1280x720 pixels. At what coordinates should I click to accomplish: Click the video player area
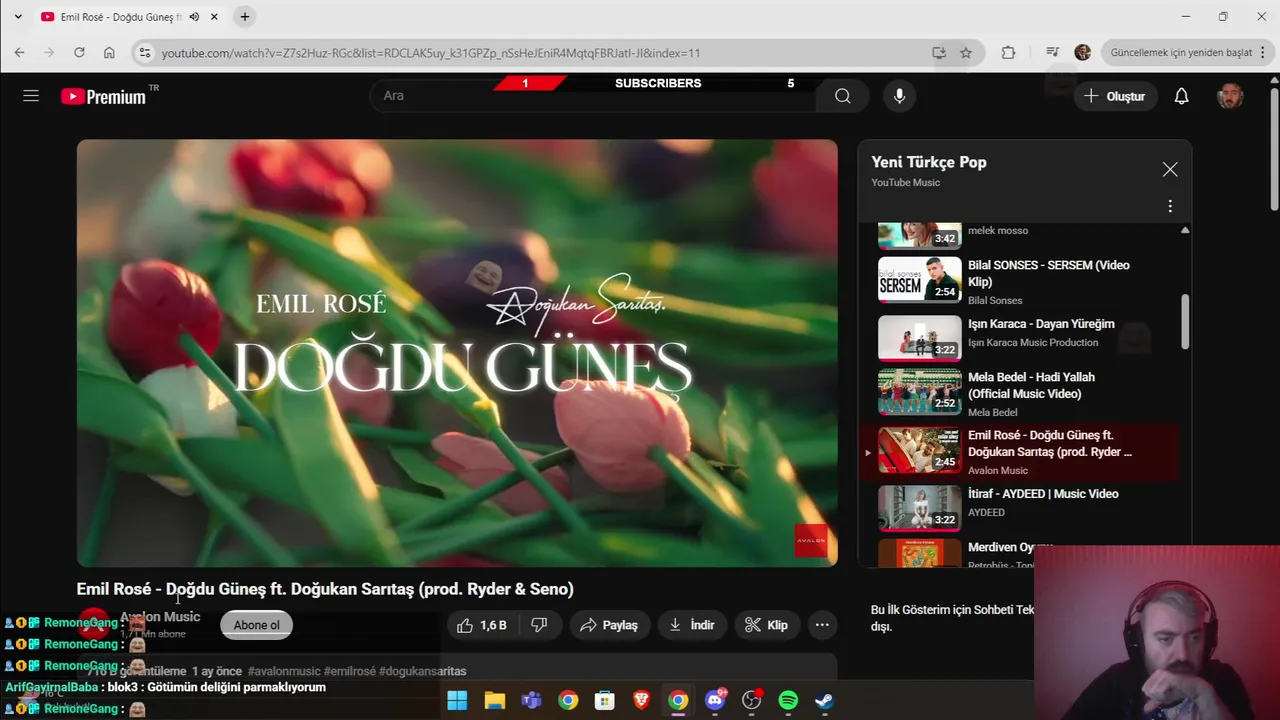click(x=457, y=353)
